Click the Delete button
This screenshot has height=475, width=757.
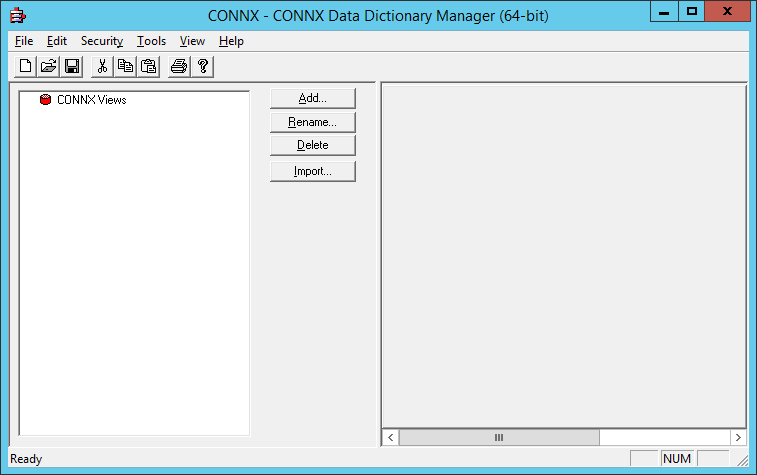(313, 145)
